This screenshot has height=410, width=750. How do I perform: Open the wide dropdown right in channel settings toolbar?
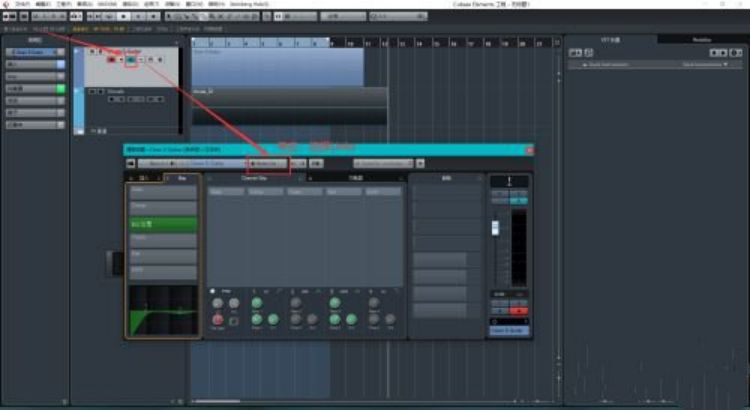pyautogui.click(x=383, y=164)
